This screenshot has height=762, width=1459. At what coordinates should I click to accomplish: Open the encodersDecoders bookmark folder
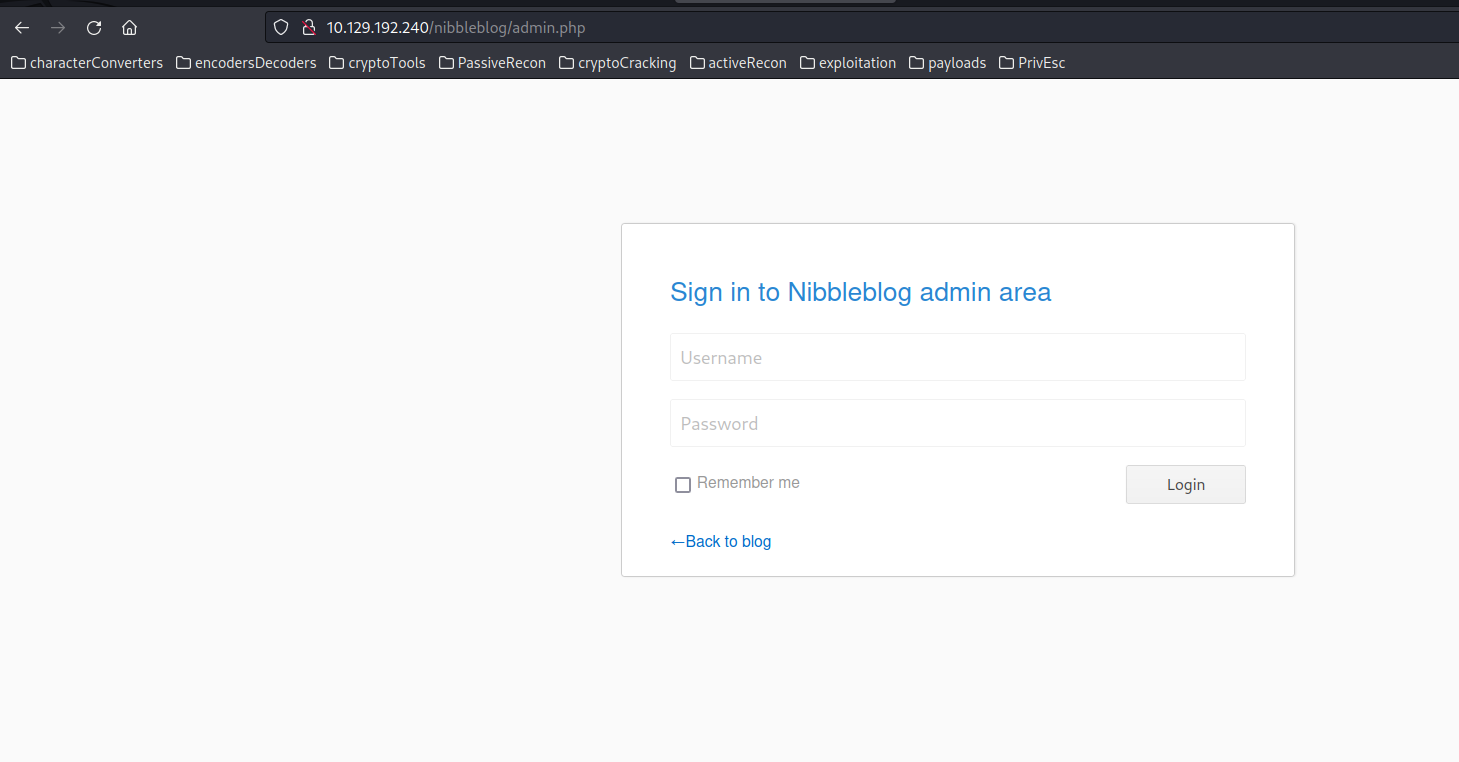[x=246, y=63]
